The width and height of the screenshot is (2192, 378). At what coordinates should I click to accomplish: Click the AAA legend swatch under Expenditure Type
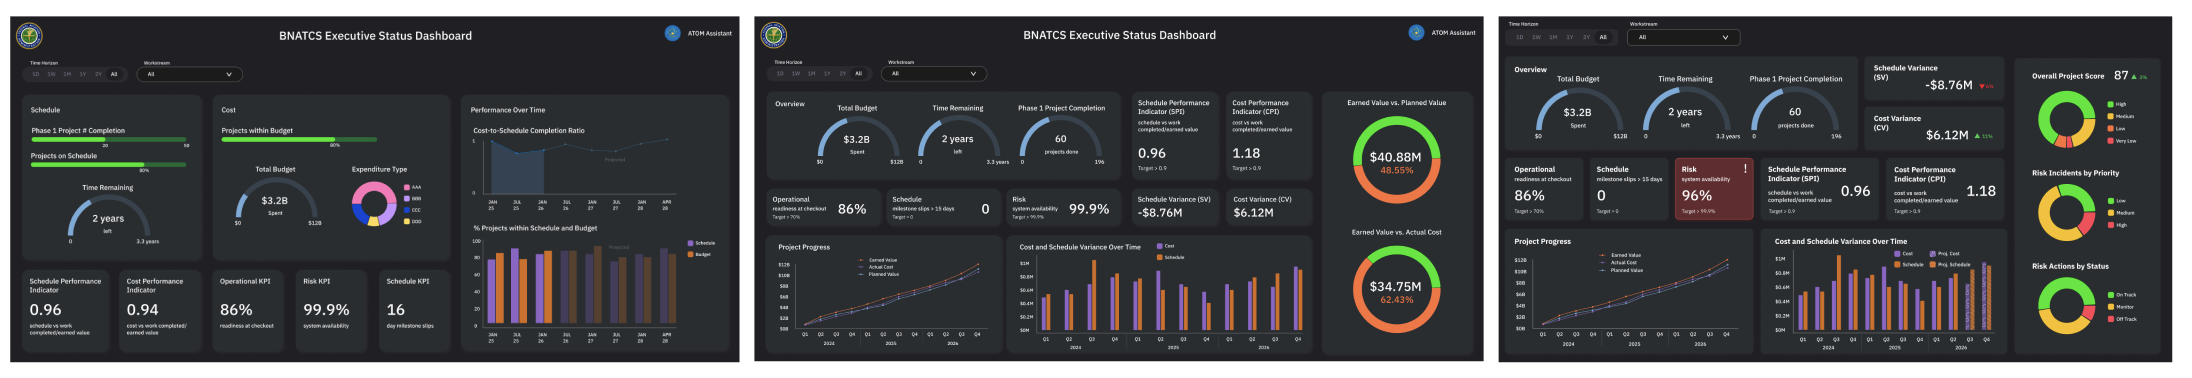pyautogui.click(x=406, y=187)
